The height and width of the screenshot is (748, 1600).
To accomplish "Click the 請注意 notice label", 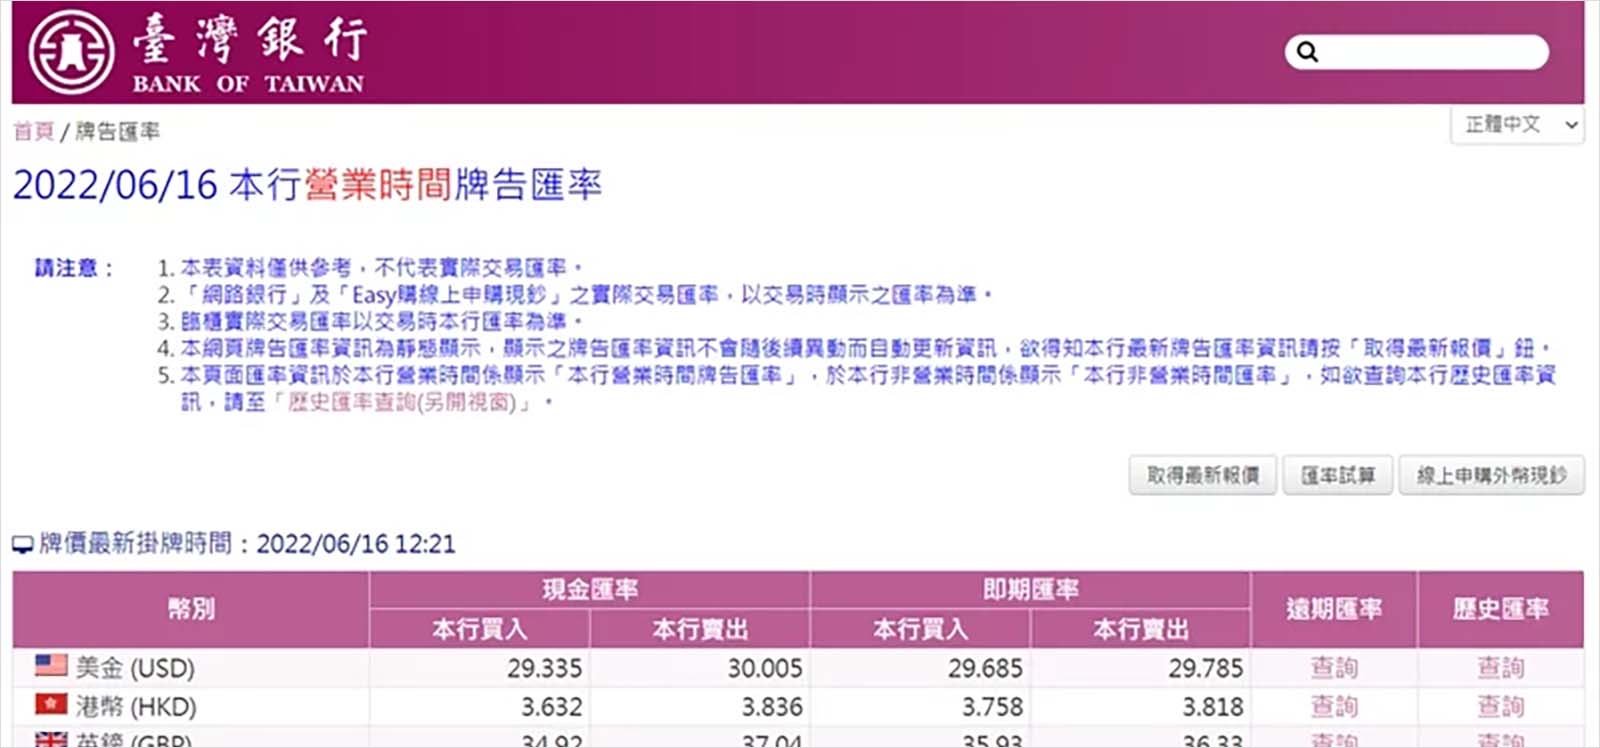I will [x=74, y=268].
